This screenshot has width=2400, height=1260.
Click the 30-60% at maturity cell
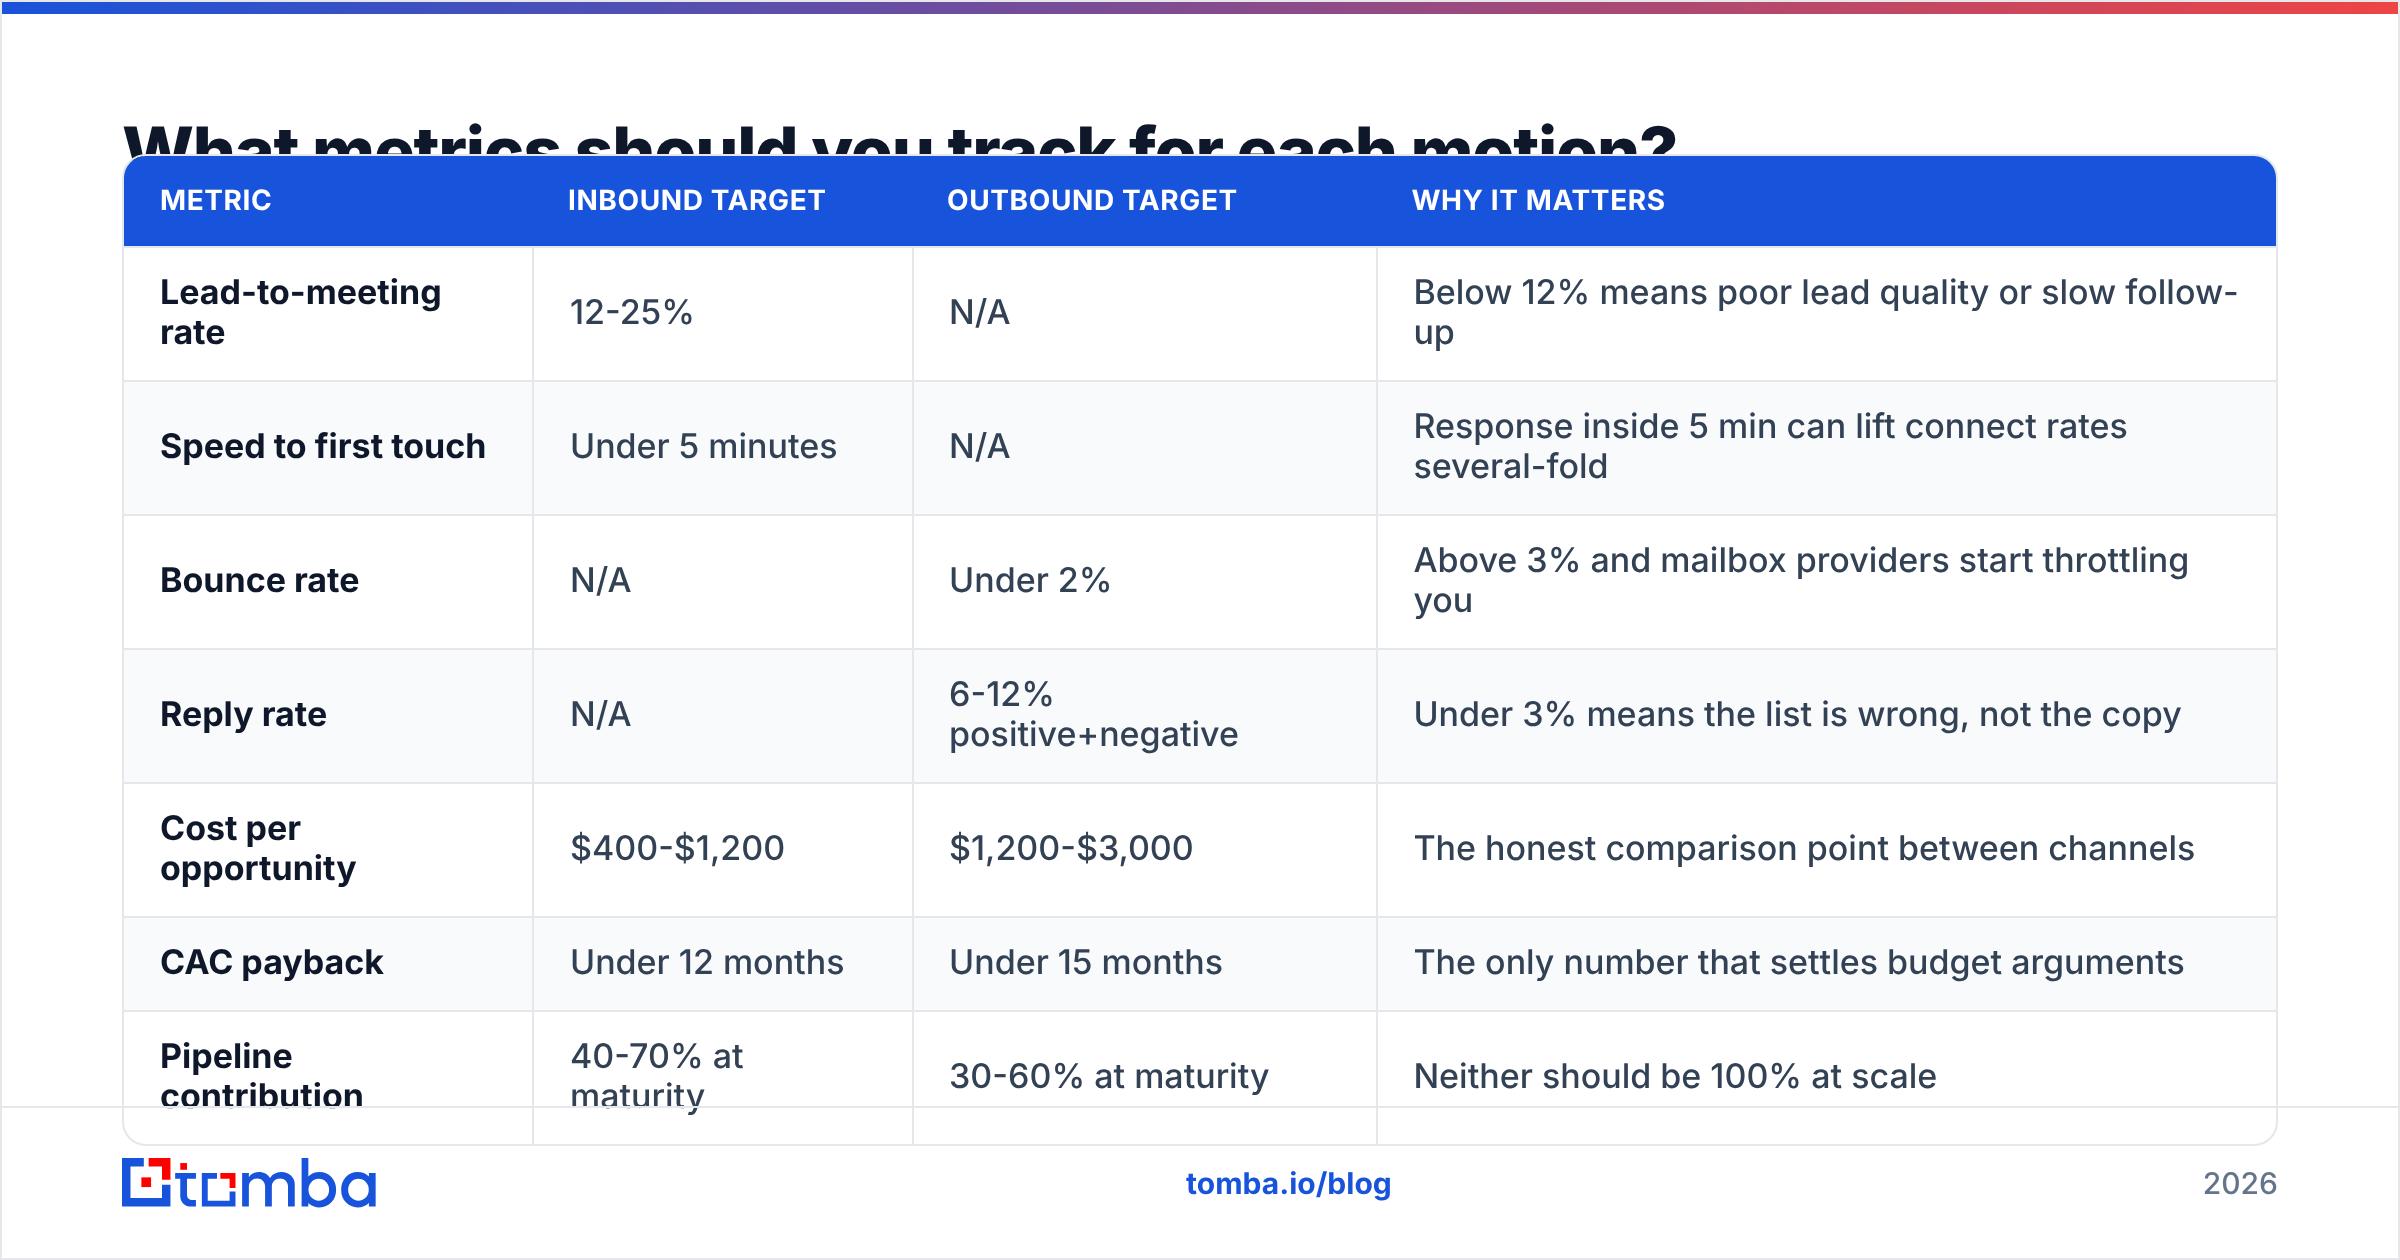coord(1109,1076)
